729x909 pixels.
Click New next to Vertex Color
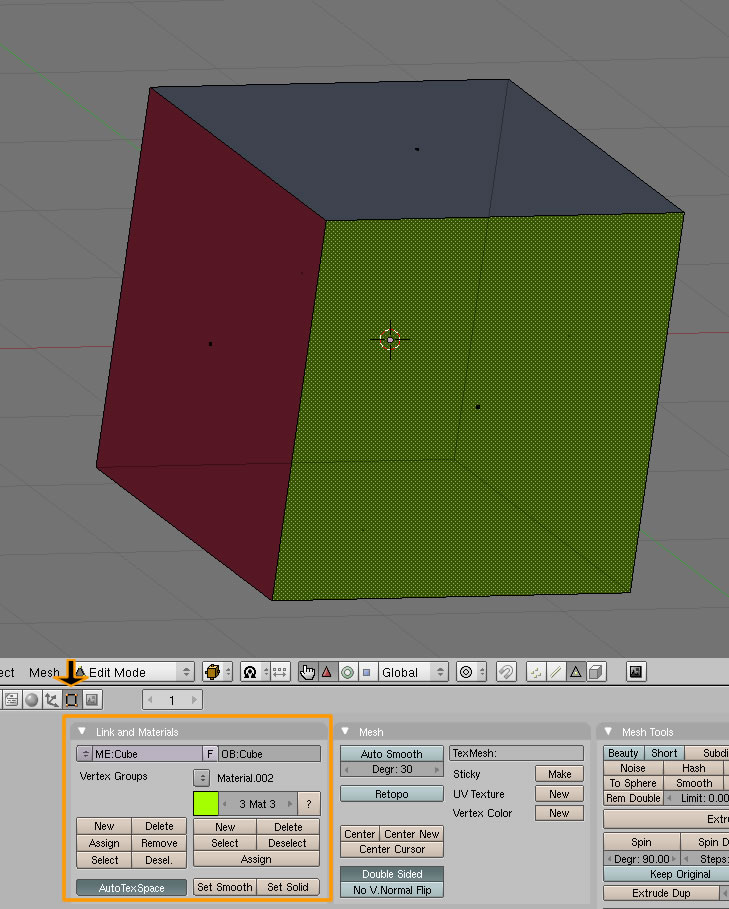pyautogui.click(x=559, y=813)
